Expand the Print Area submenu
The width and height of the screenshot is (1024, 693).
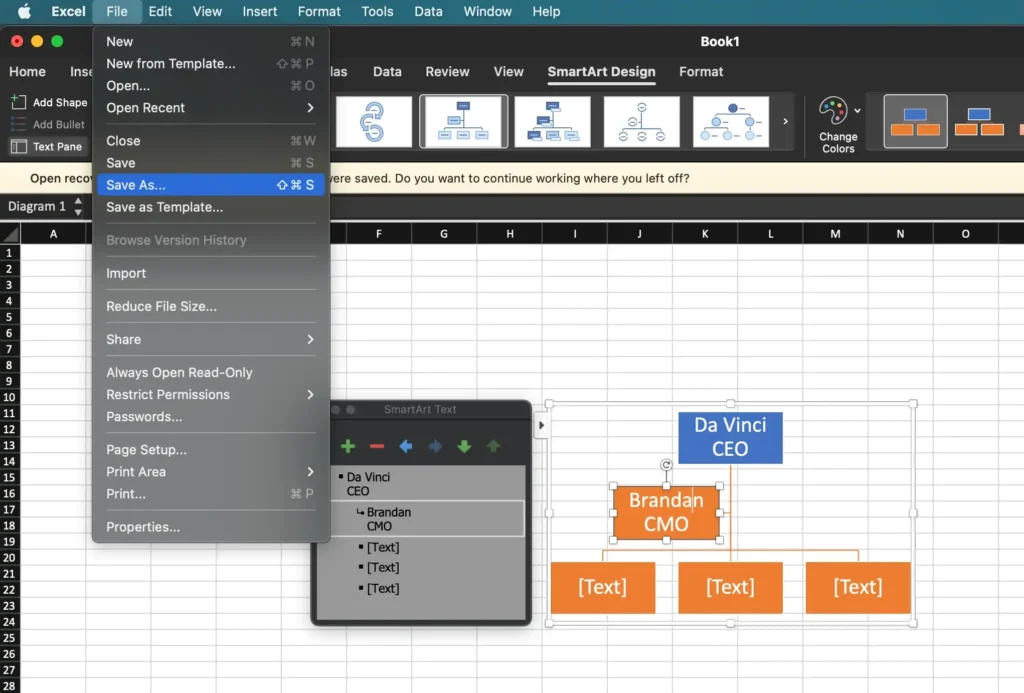point(210,472)
